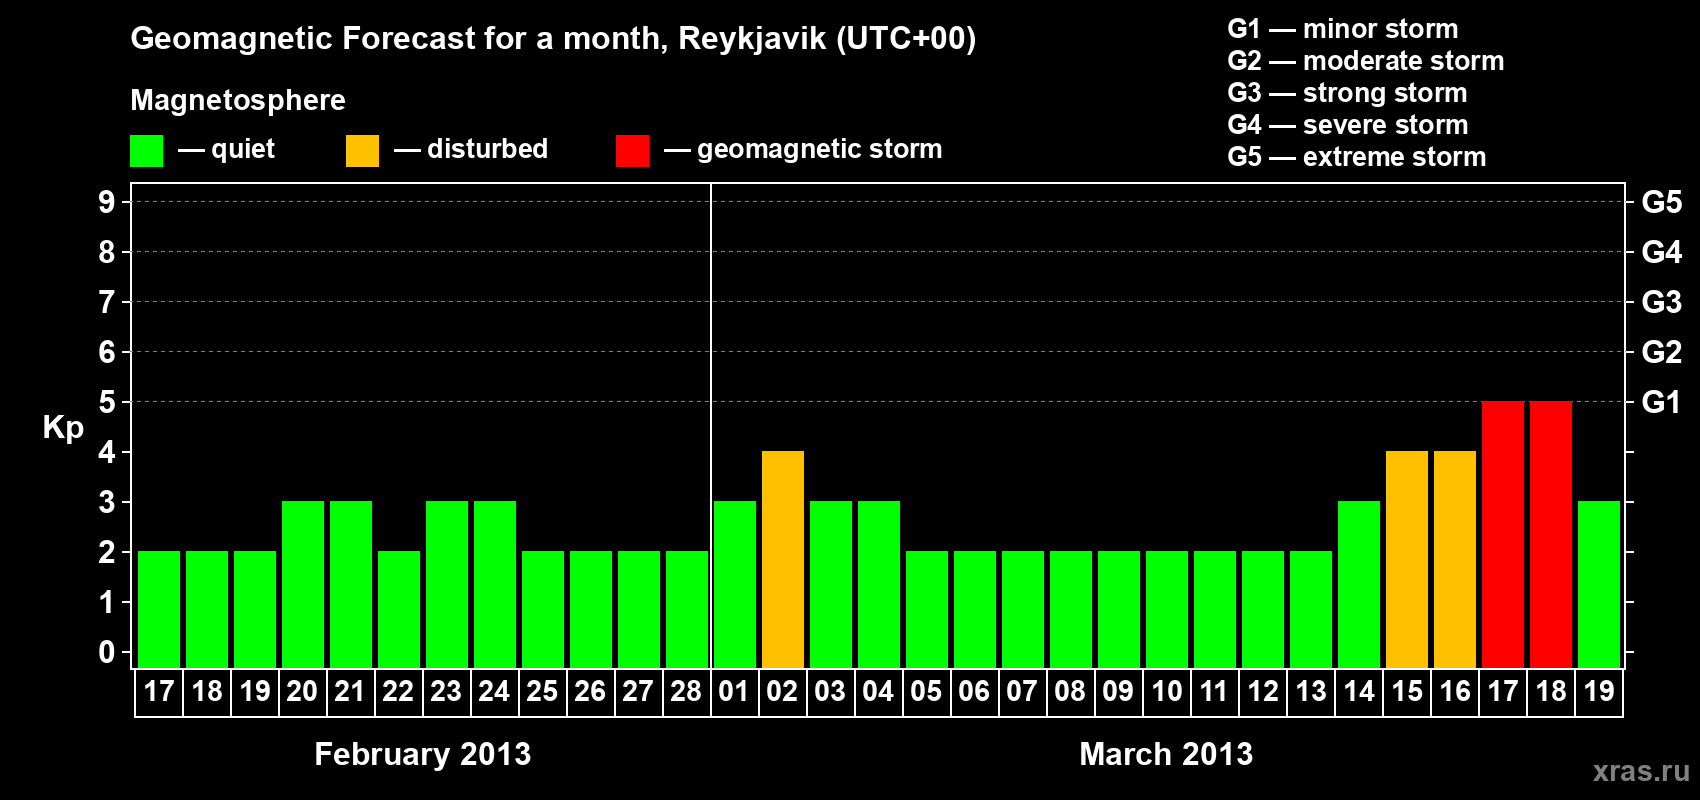
Task: Click the G5 label on right axis
Action: coord(1662,202)
